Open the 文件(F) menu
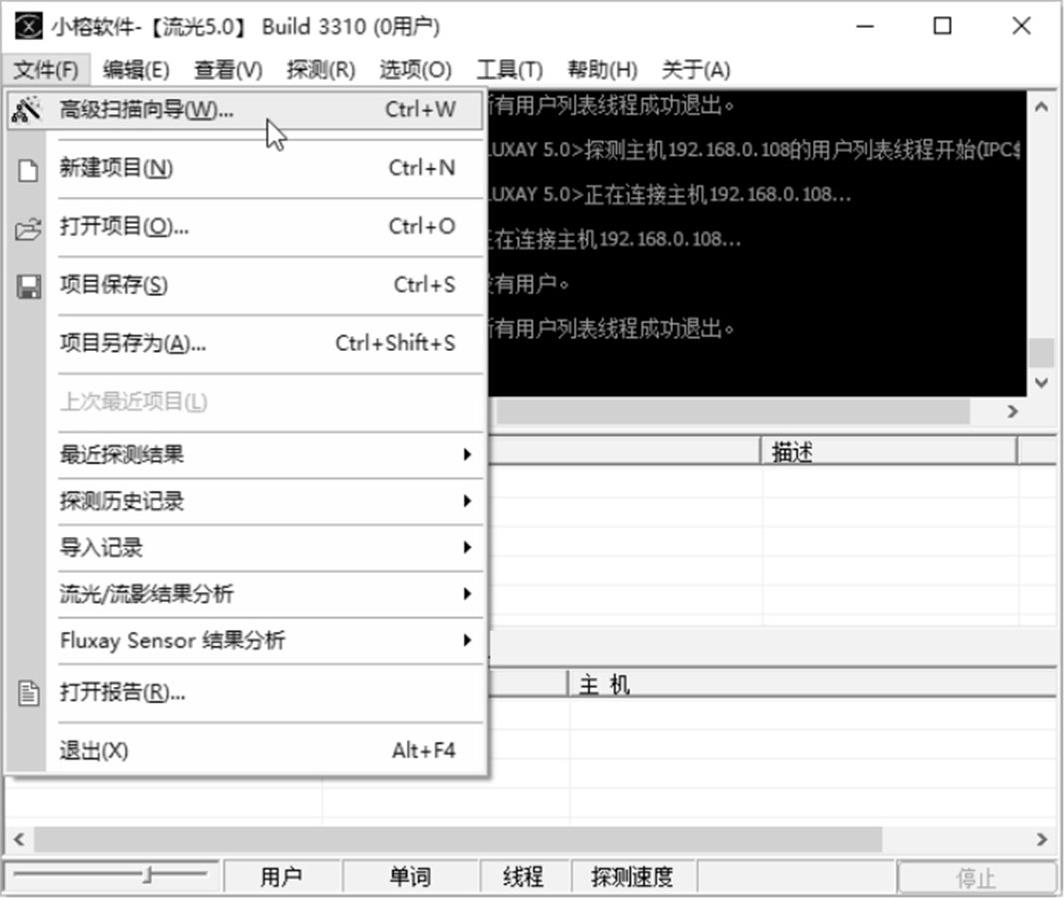This screenshot has width=1064, height=898. [45, 69]
